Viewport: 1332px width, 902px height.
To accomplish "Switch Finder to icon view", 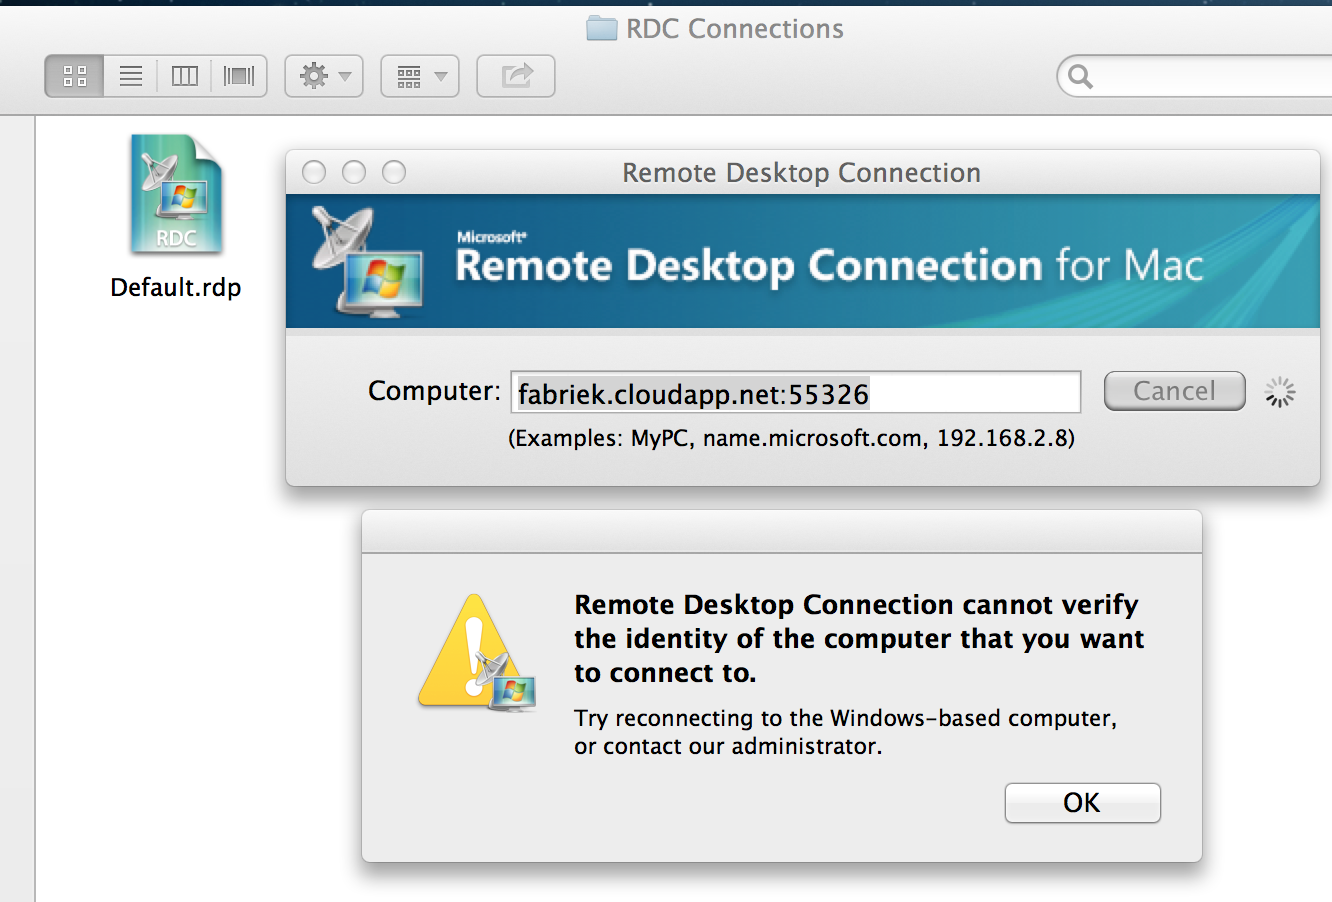I will pyautogui.click(x=75, y=76).
